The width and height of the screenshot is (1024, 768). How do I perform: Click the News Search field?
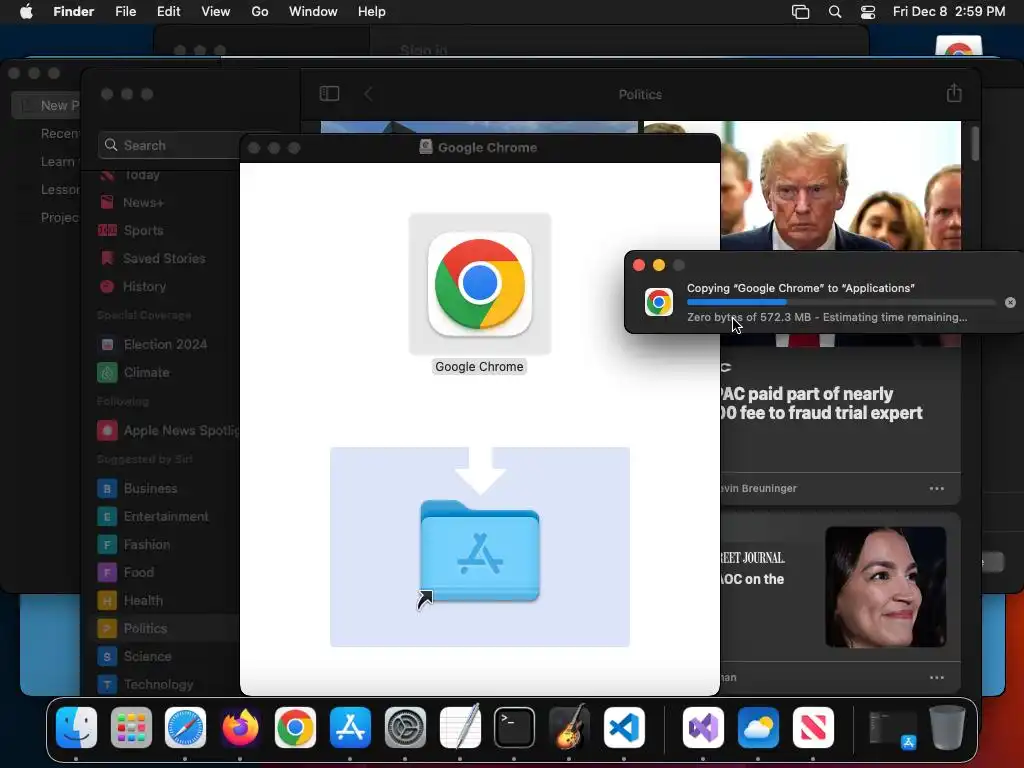click(170, 145)
